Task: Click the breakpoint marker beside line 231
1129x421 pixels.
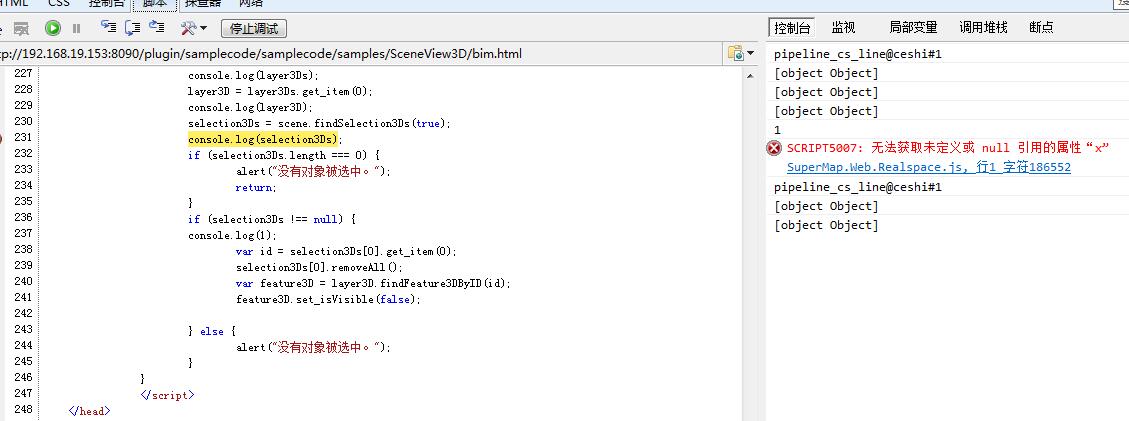Action: pos(1,138)
